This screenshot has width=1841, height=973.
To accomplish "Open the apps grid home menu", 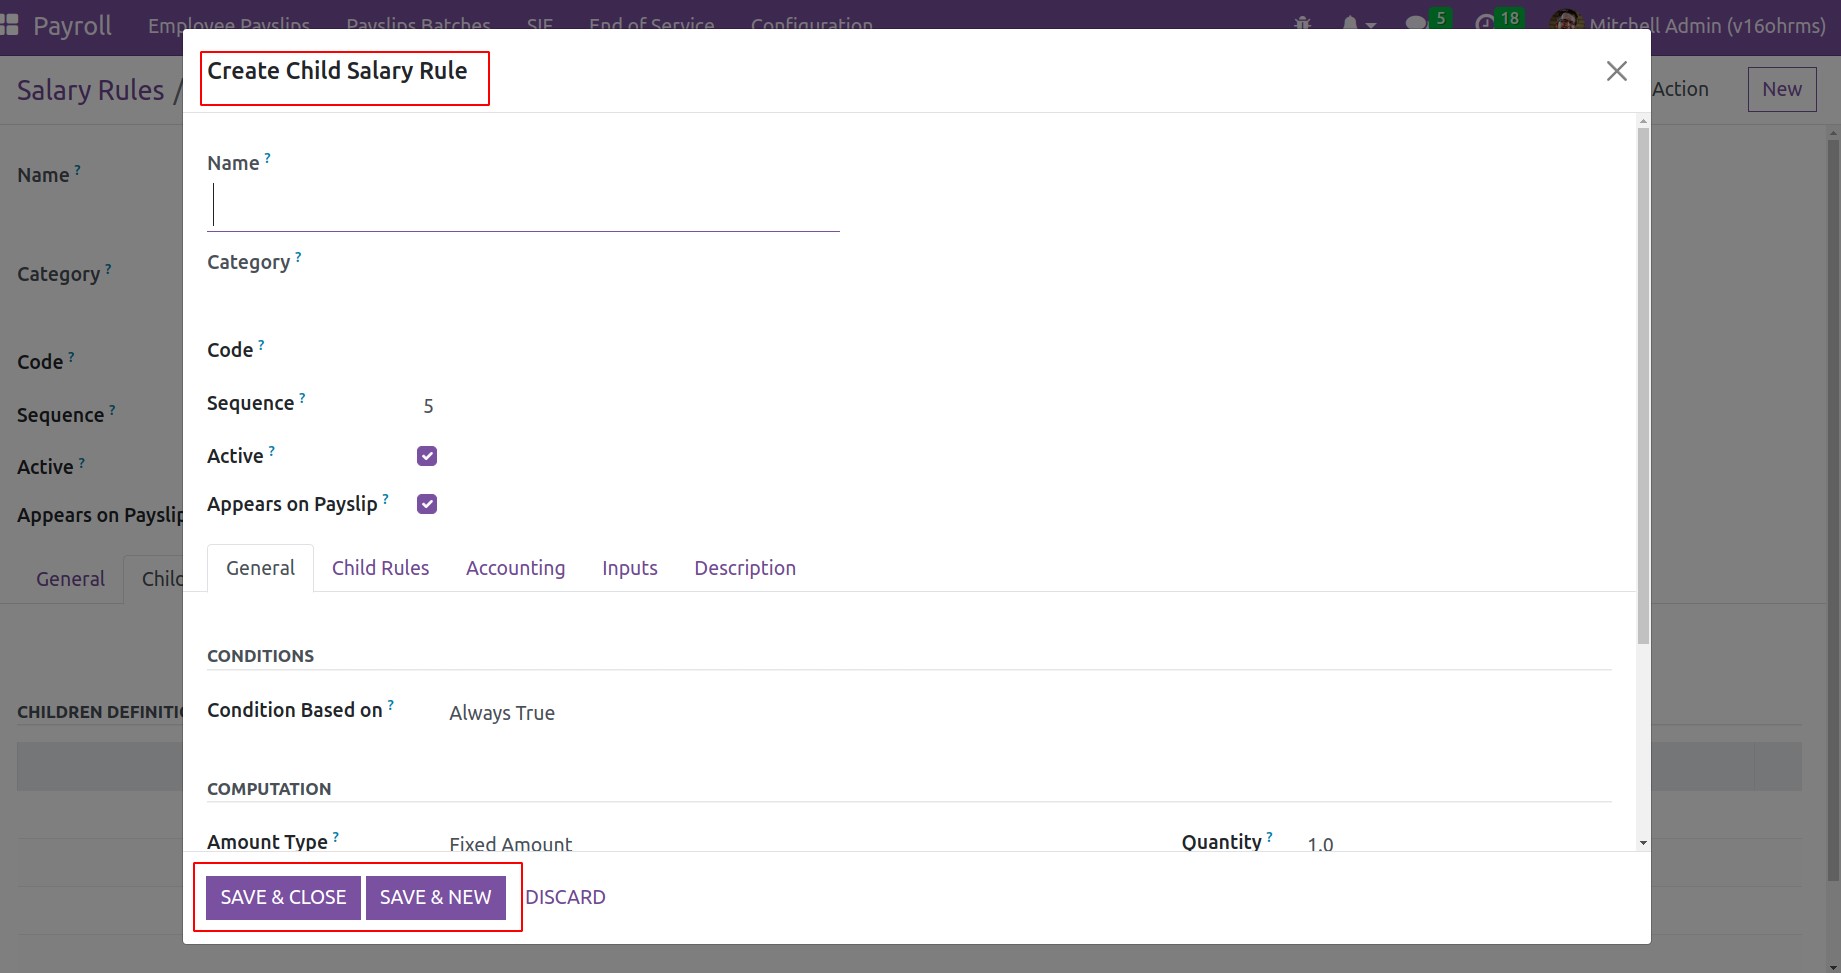I will [10, 25].
